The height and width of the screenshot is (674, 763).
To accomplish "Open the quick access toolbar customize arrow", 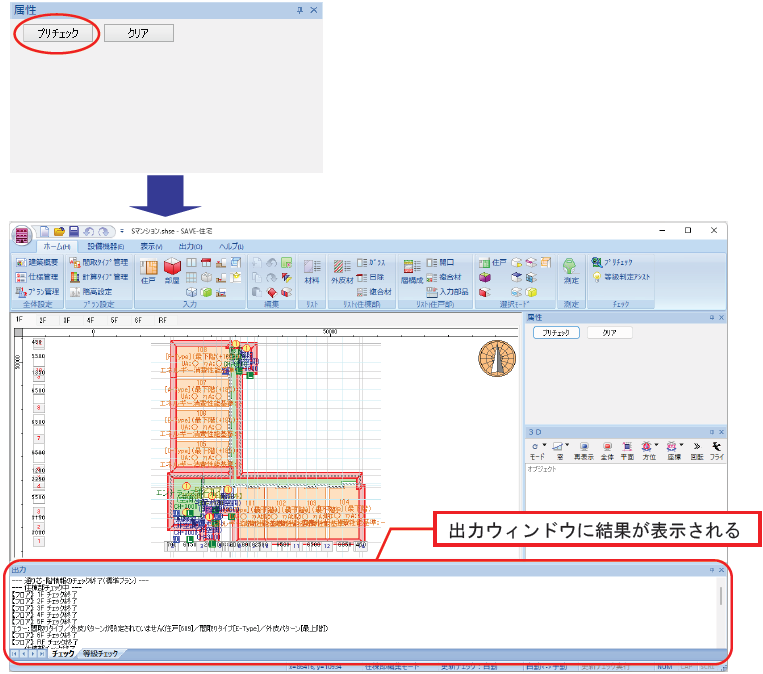I will click(x=122, y=231).
